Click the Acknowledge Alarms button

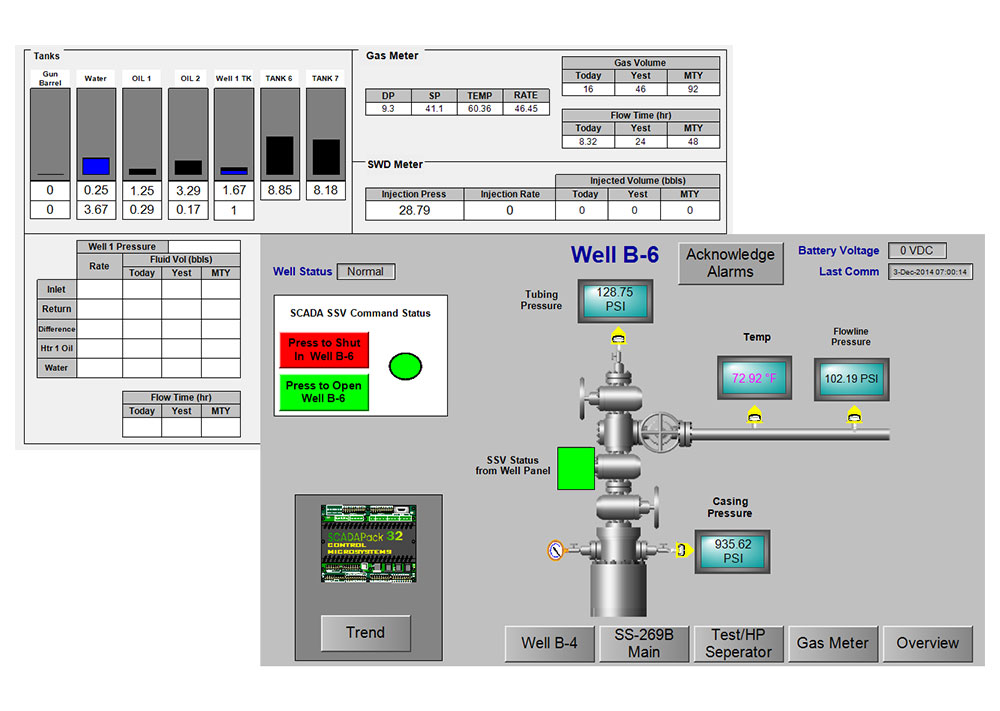click(x=730, y=263)
